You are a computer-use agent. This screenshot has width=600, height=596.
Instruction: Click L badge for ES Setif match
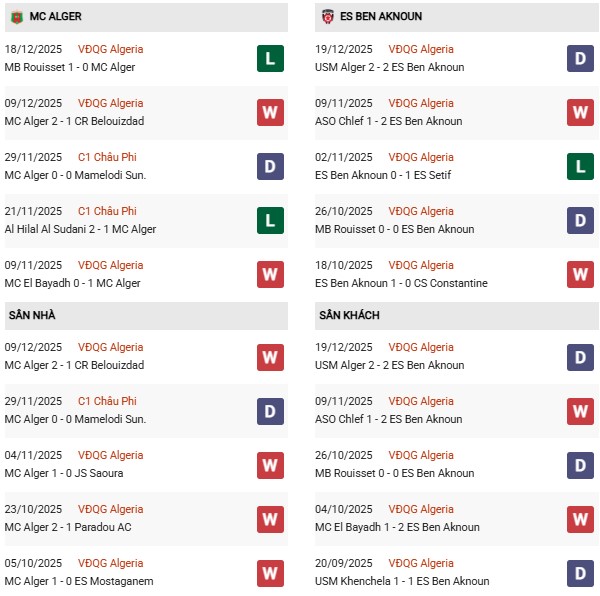point(580,166)
